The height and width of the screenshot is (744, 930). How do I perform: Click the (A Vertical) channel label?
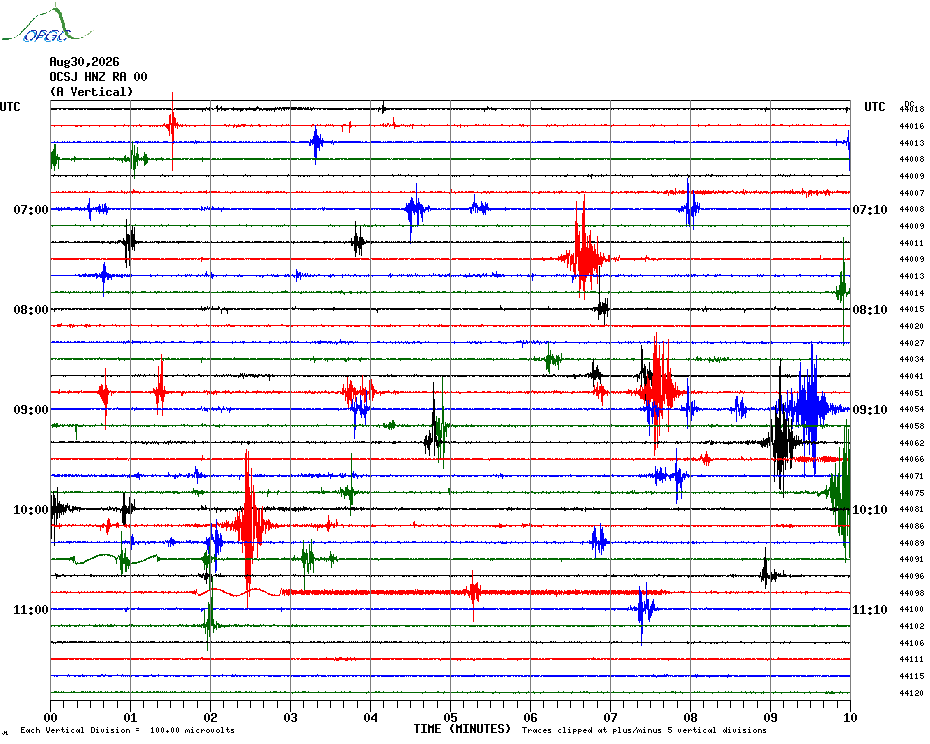[x=91, y=91]
